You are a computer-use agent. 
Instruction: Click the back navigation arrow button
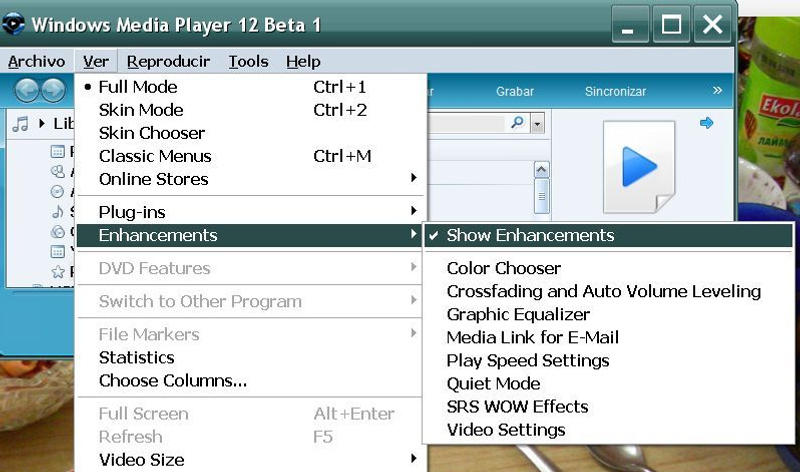pos(26,91)
